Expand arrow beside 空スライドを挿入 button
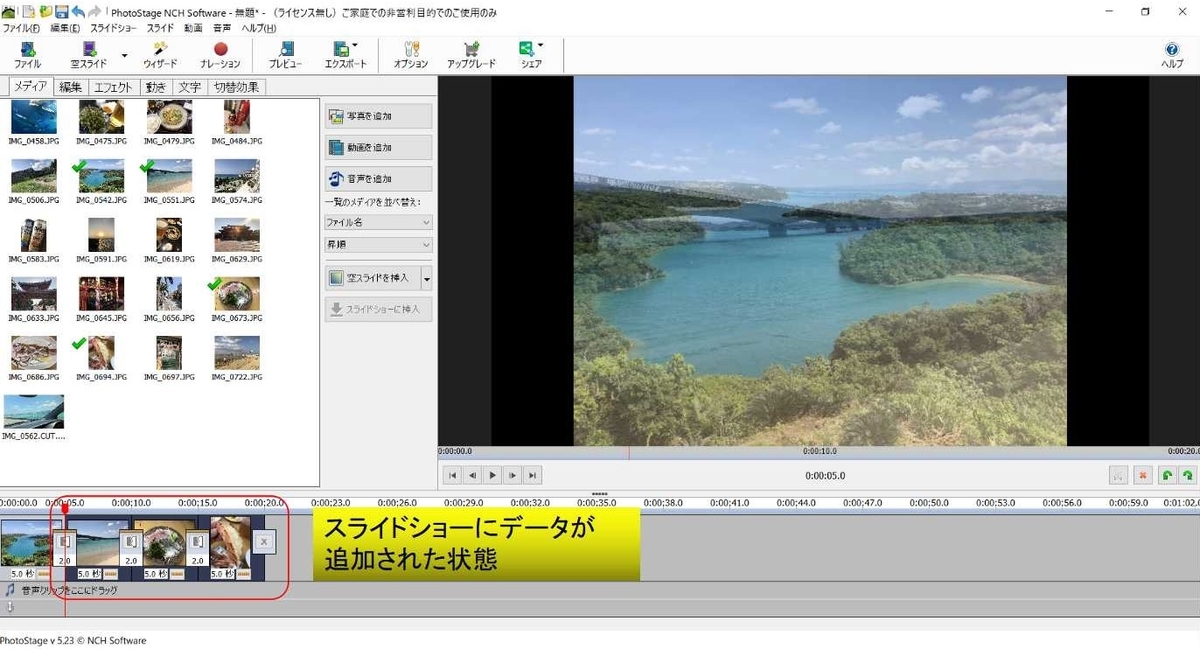1200x649 pixels. coord(427,278)
